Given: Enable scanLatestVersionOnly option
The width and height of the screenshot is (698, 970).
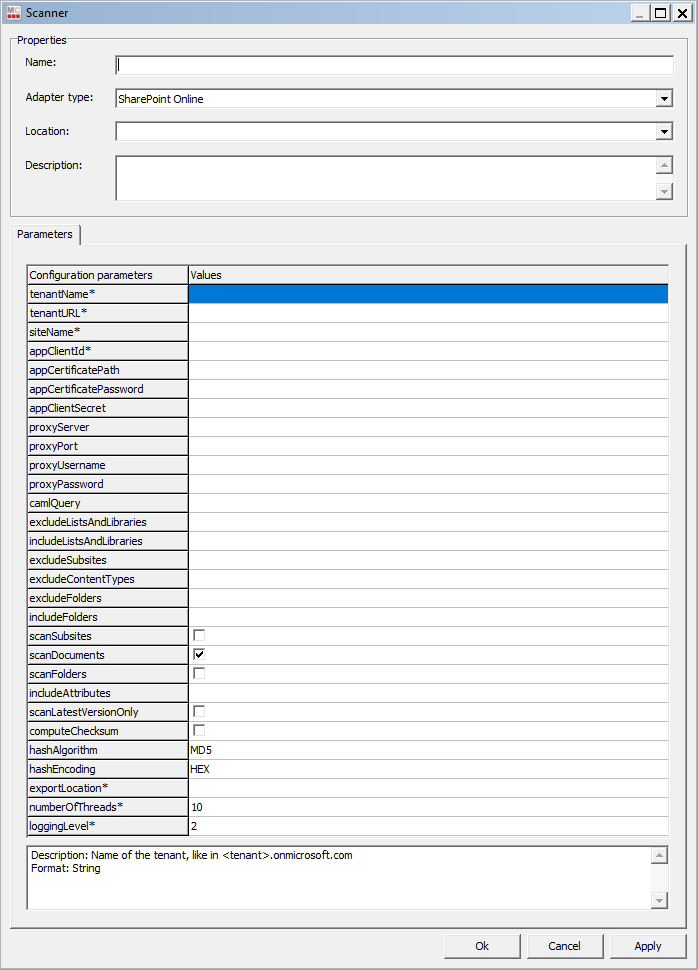Looking at the screenshot, I should point(199,712).
